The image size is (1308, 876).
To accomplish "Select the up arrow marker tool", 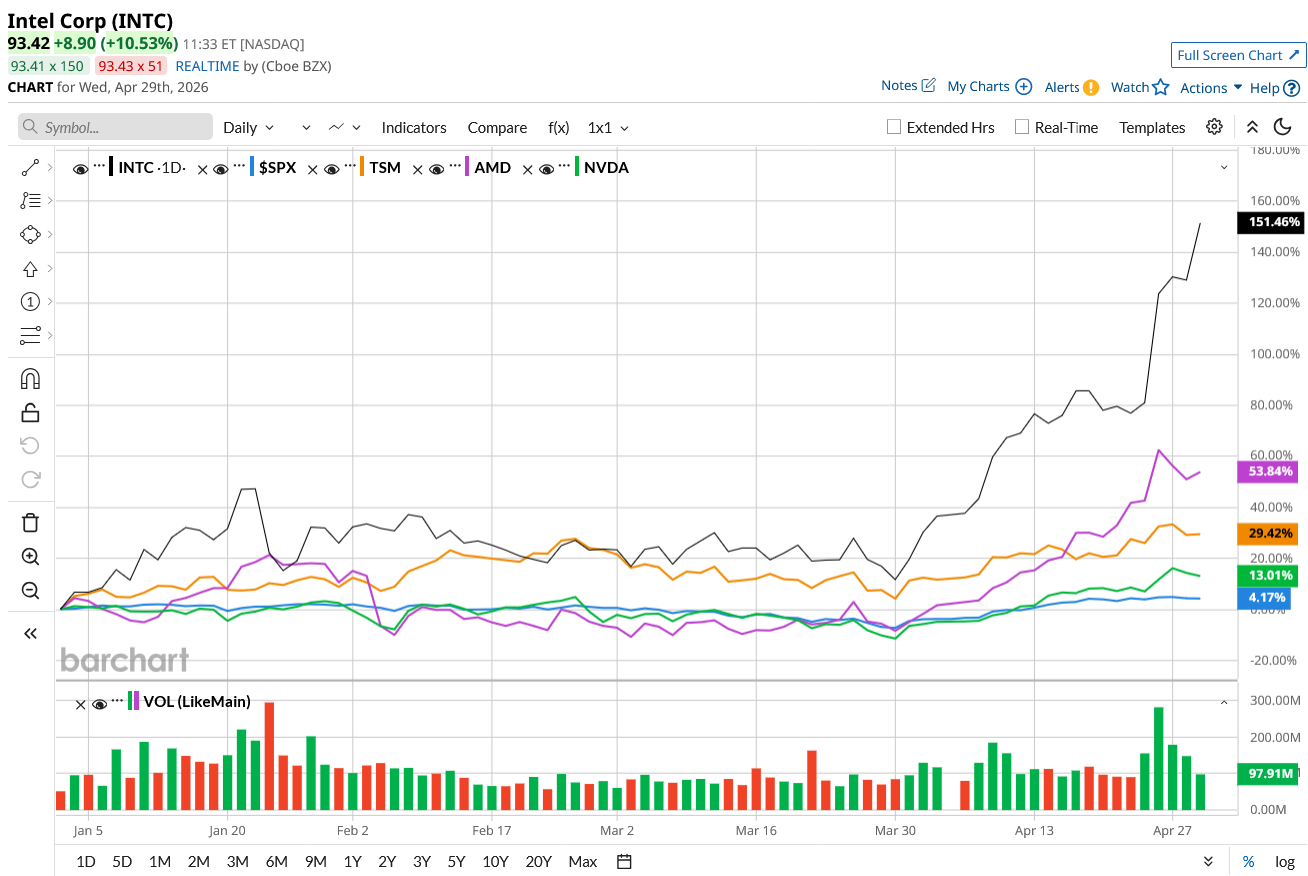I will click(30, 268).
